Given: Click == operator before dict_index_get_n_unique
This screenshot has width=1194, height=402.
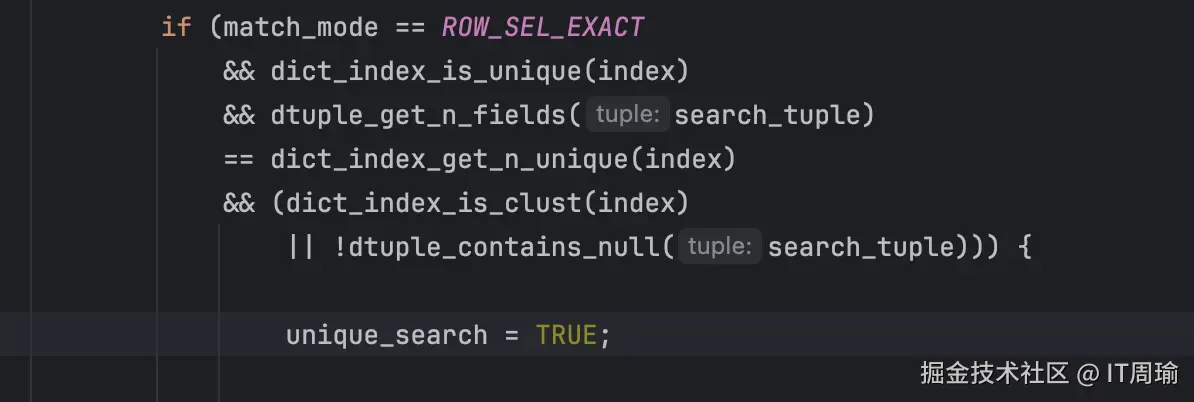Looking at the screenshot, I should 238,159.
